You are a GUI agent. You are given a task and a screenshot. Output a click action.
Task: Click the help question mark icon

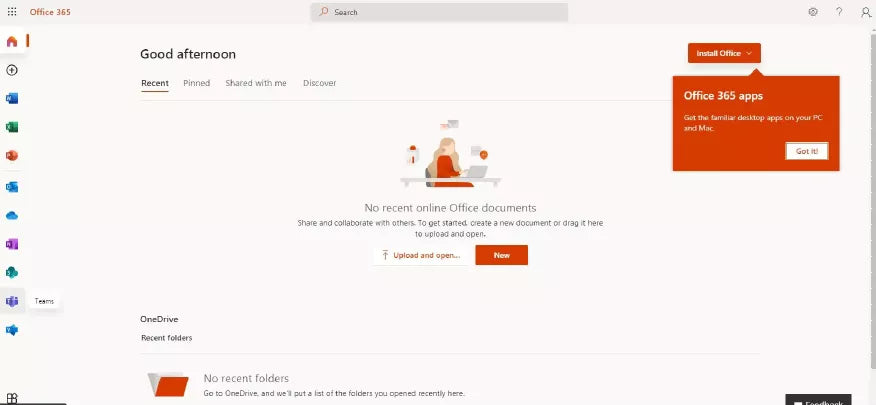(x=839, y=12)
